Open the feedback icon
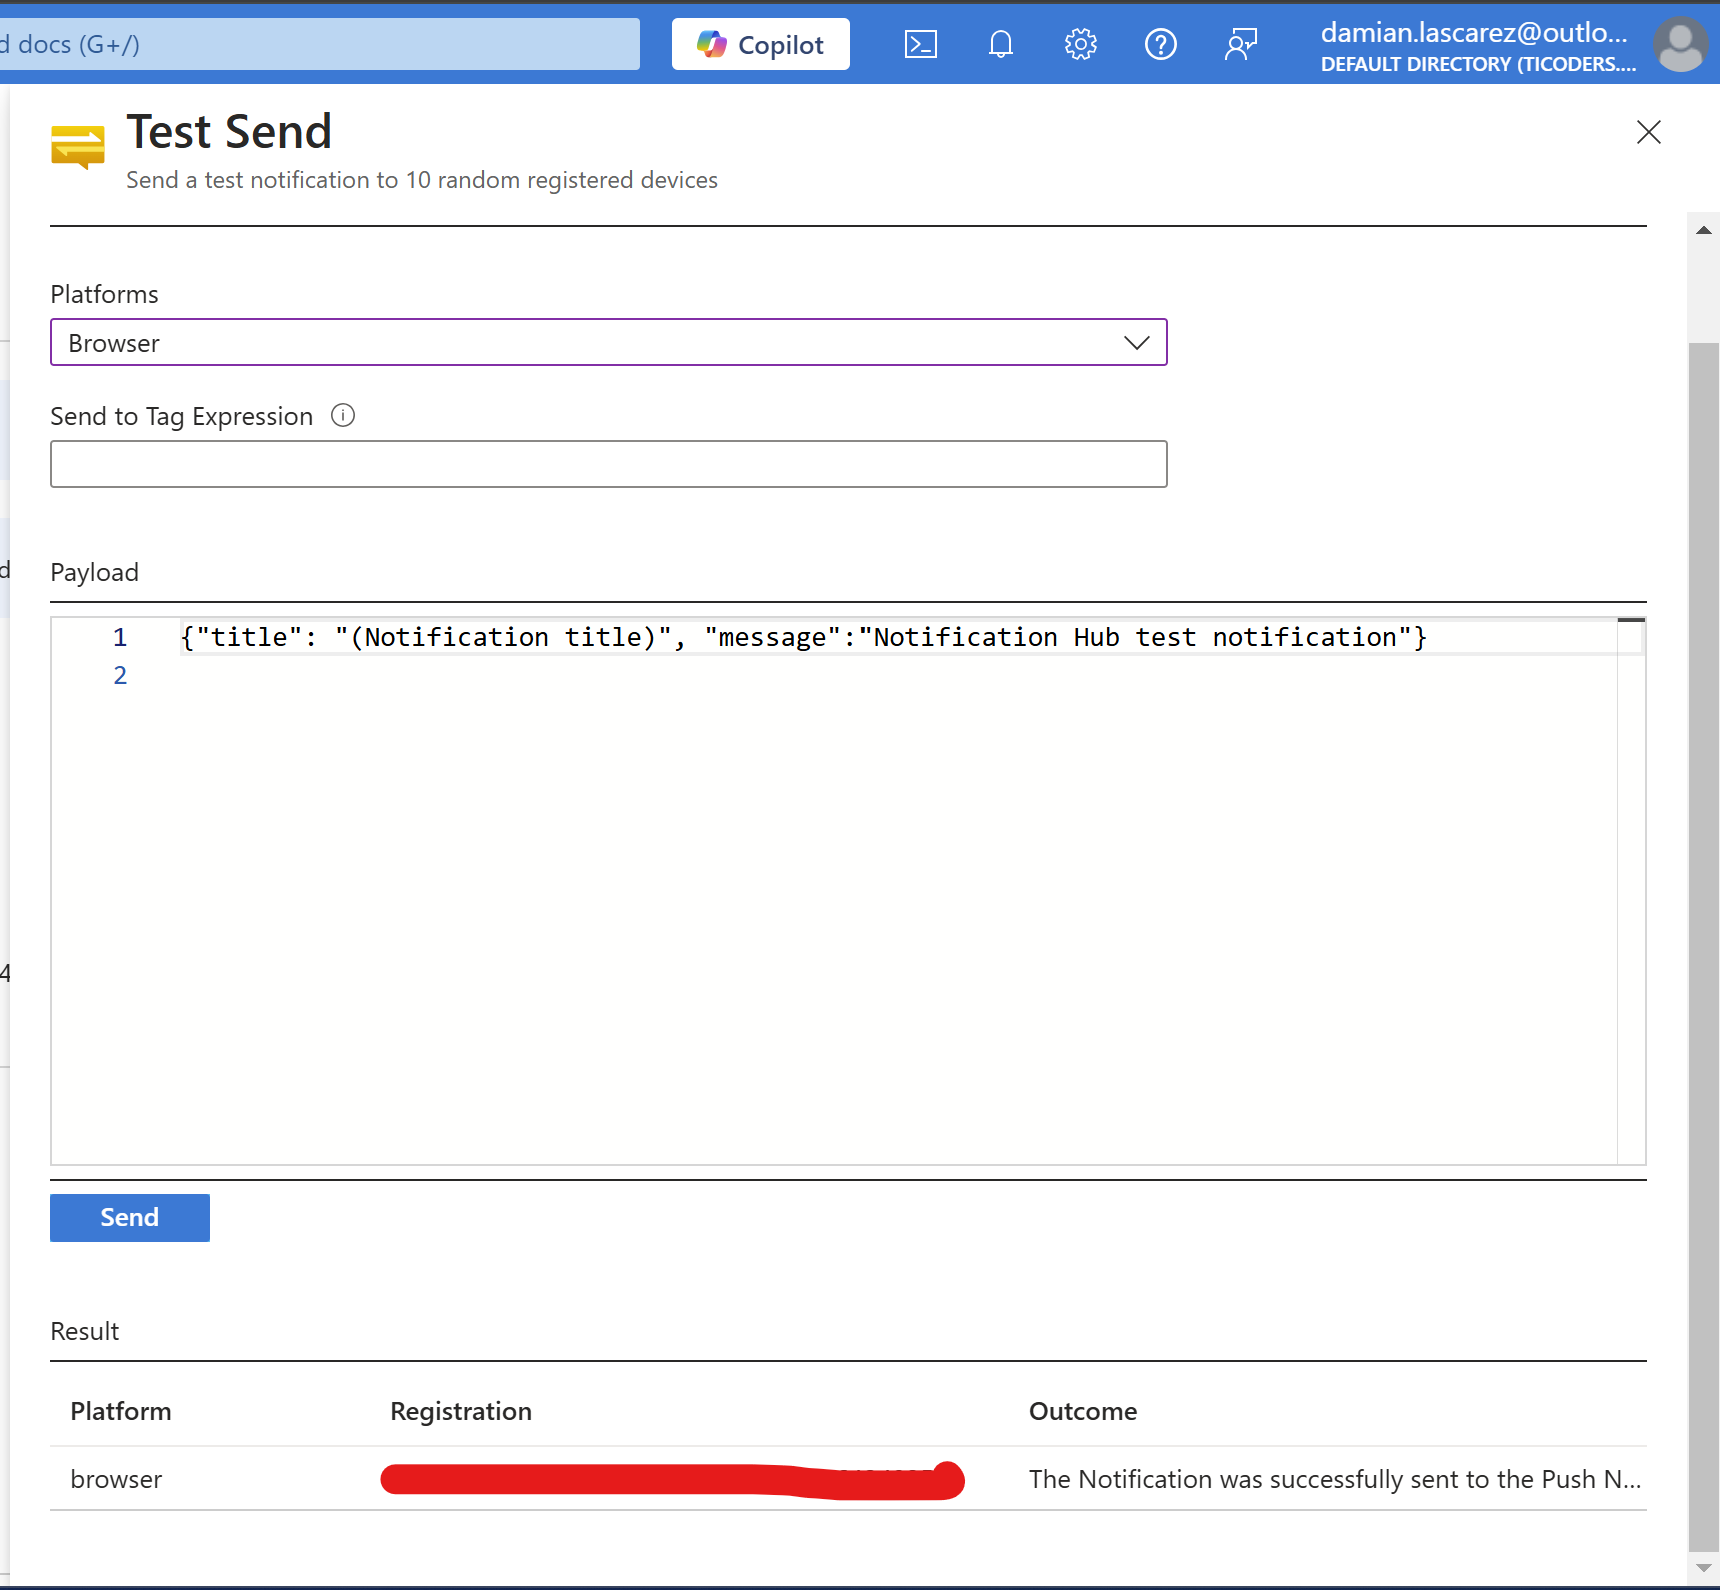This screenshot has height=1590, width=1720. pyautogui.click(x=1240, y=44)
